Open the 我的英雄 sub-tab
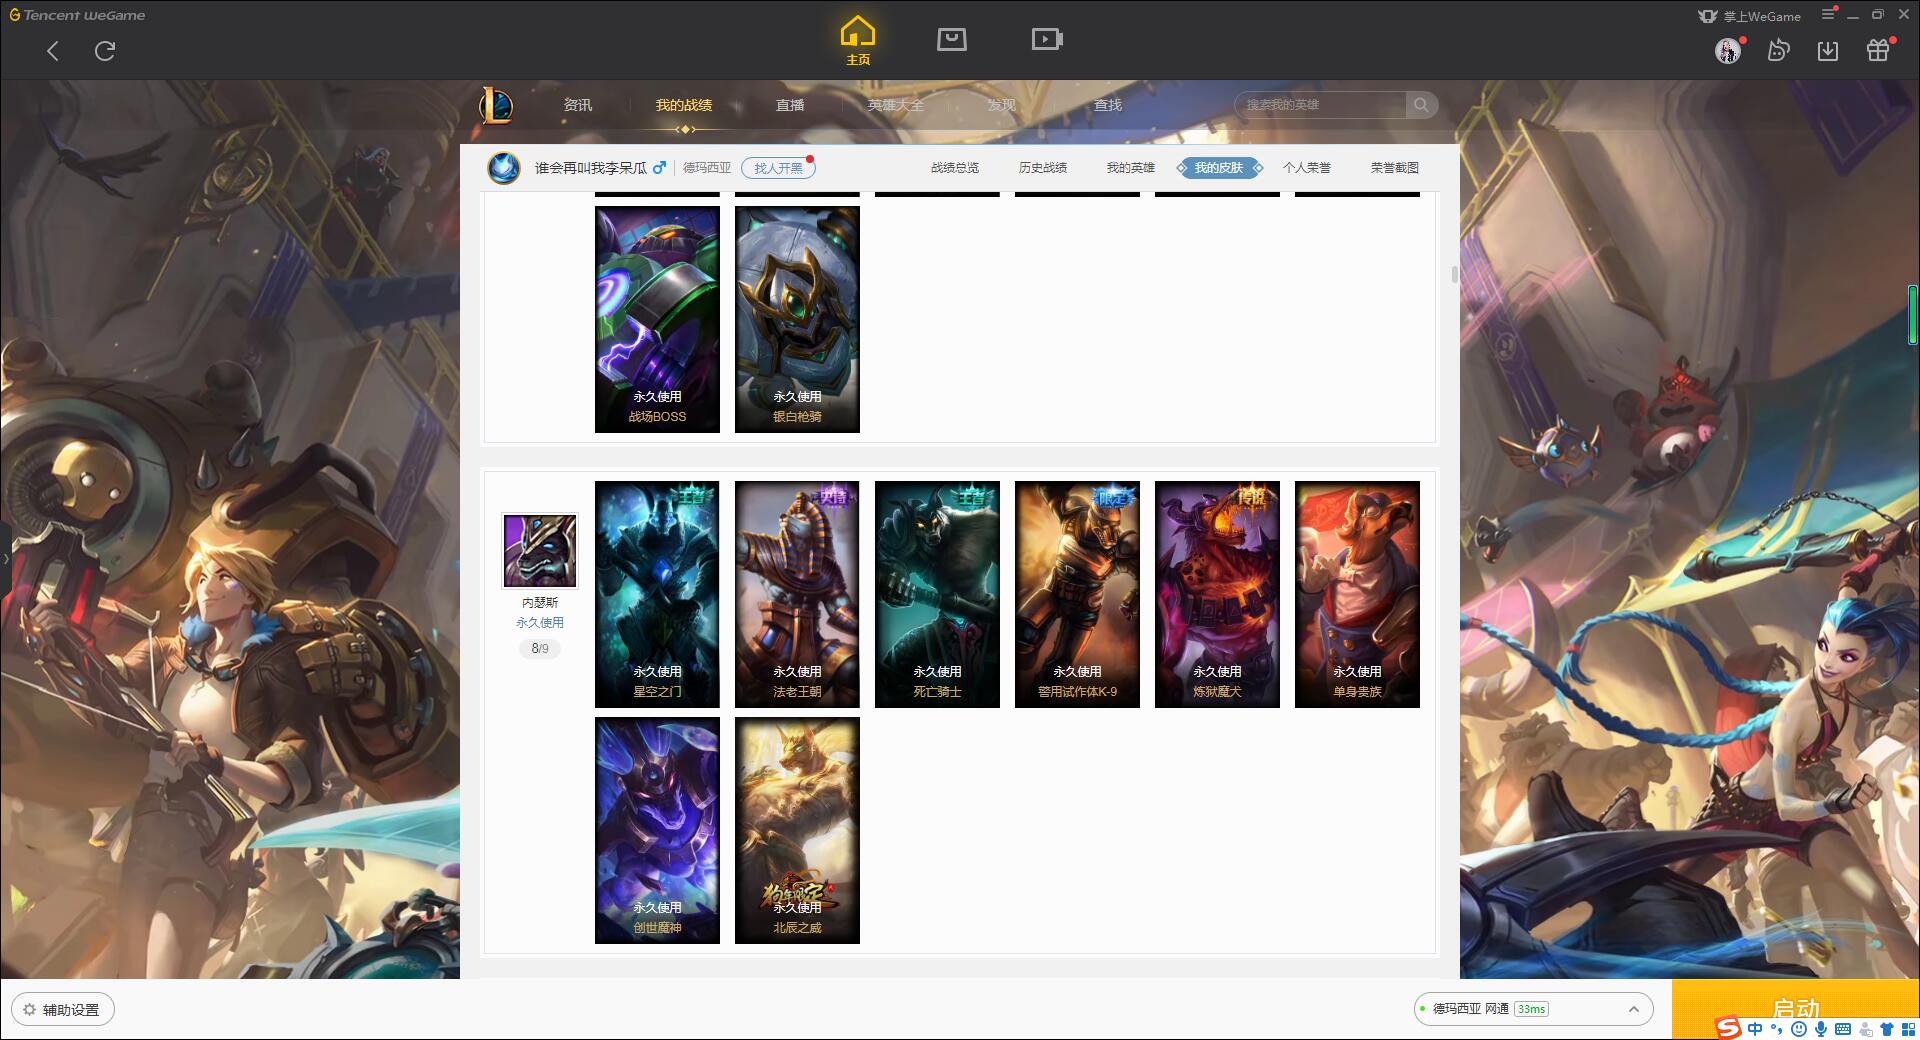The image size is (1920, 1040). tap(1131, 168)
